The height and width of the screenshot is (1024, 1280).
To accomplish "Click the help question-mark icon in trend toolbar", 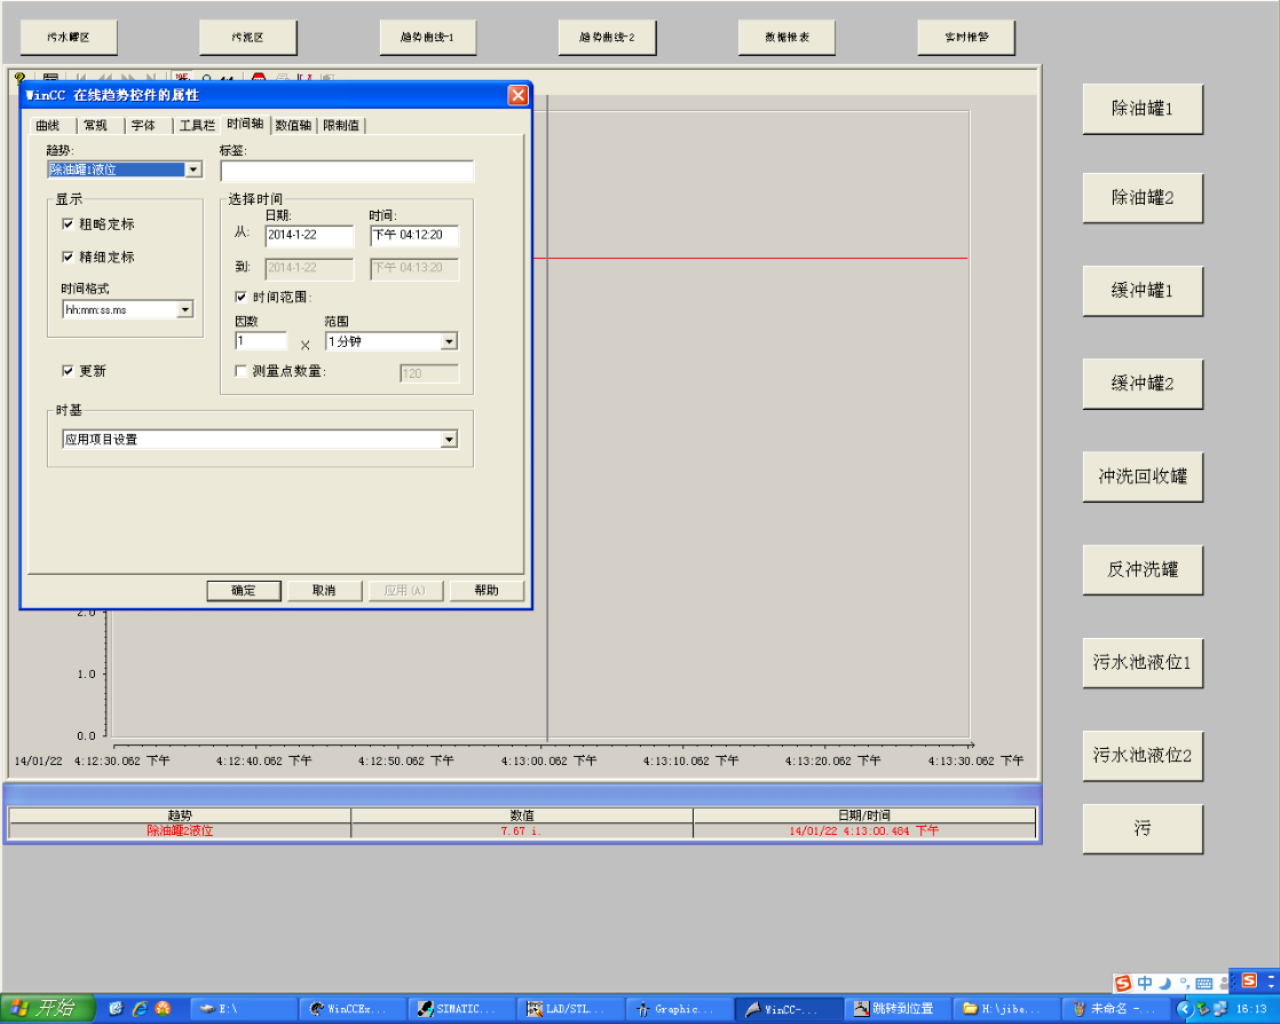I will 19,77.
